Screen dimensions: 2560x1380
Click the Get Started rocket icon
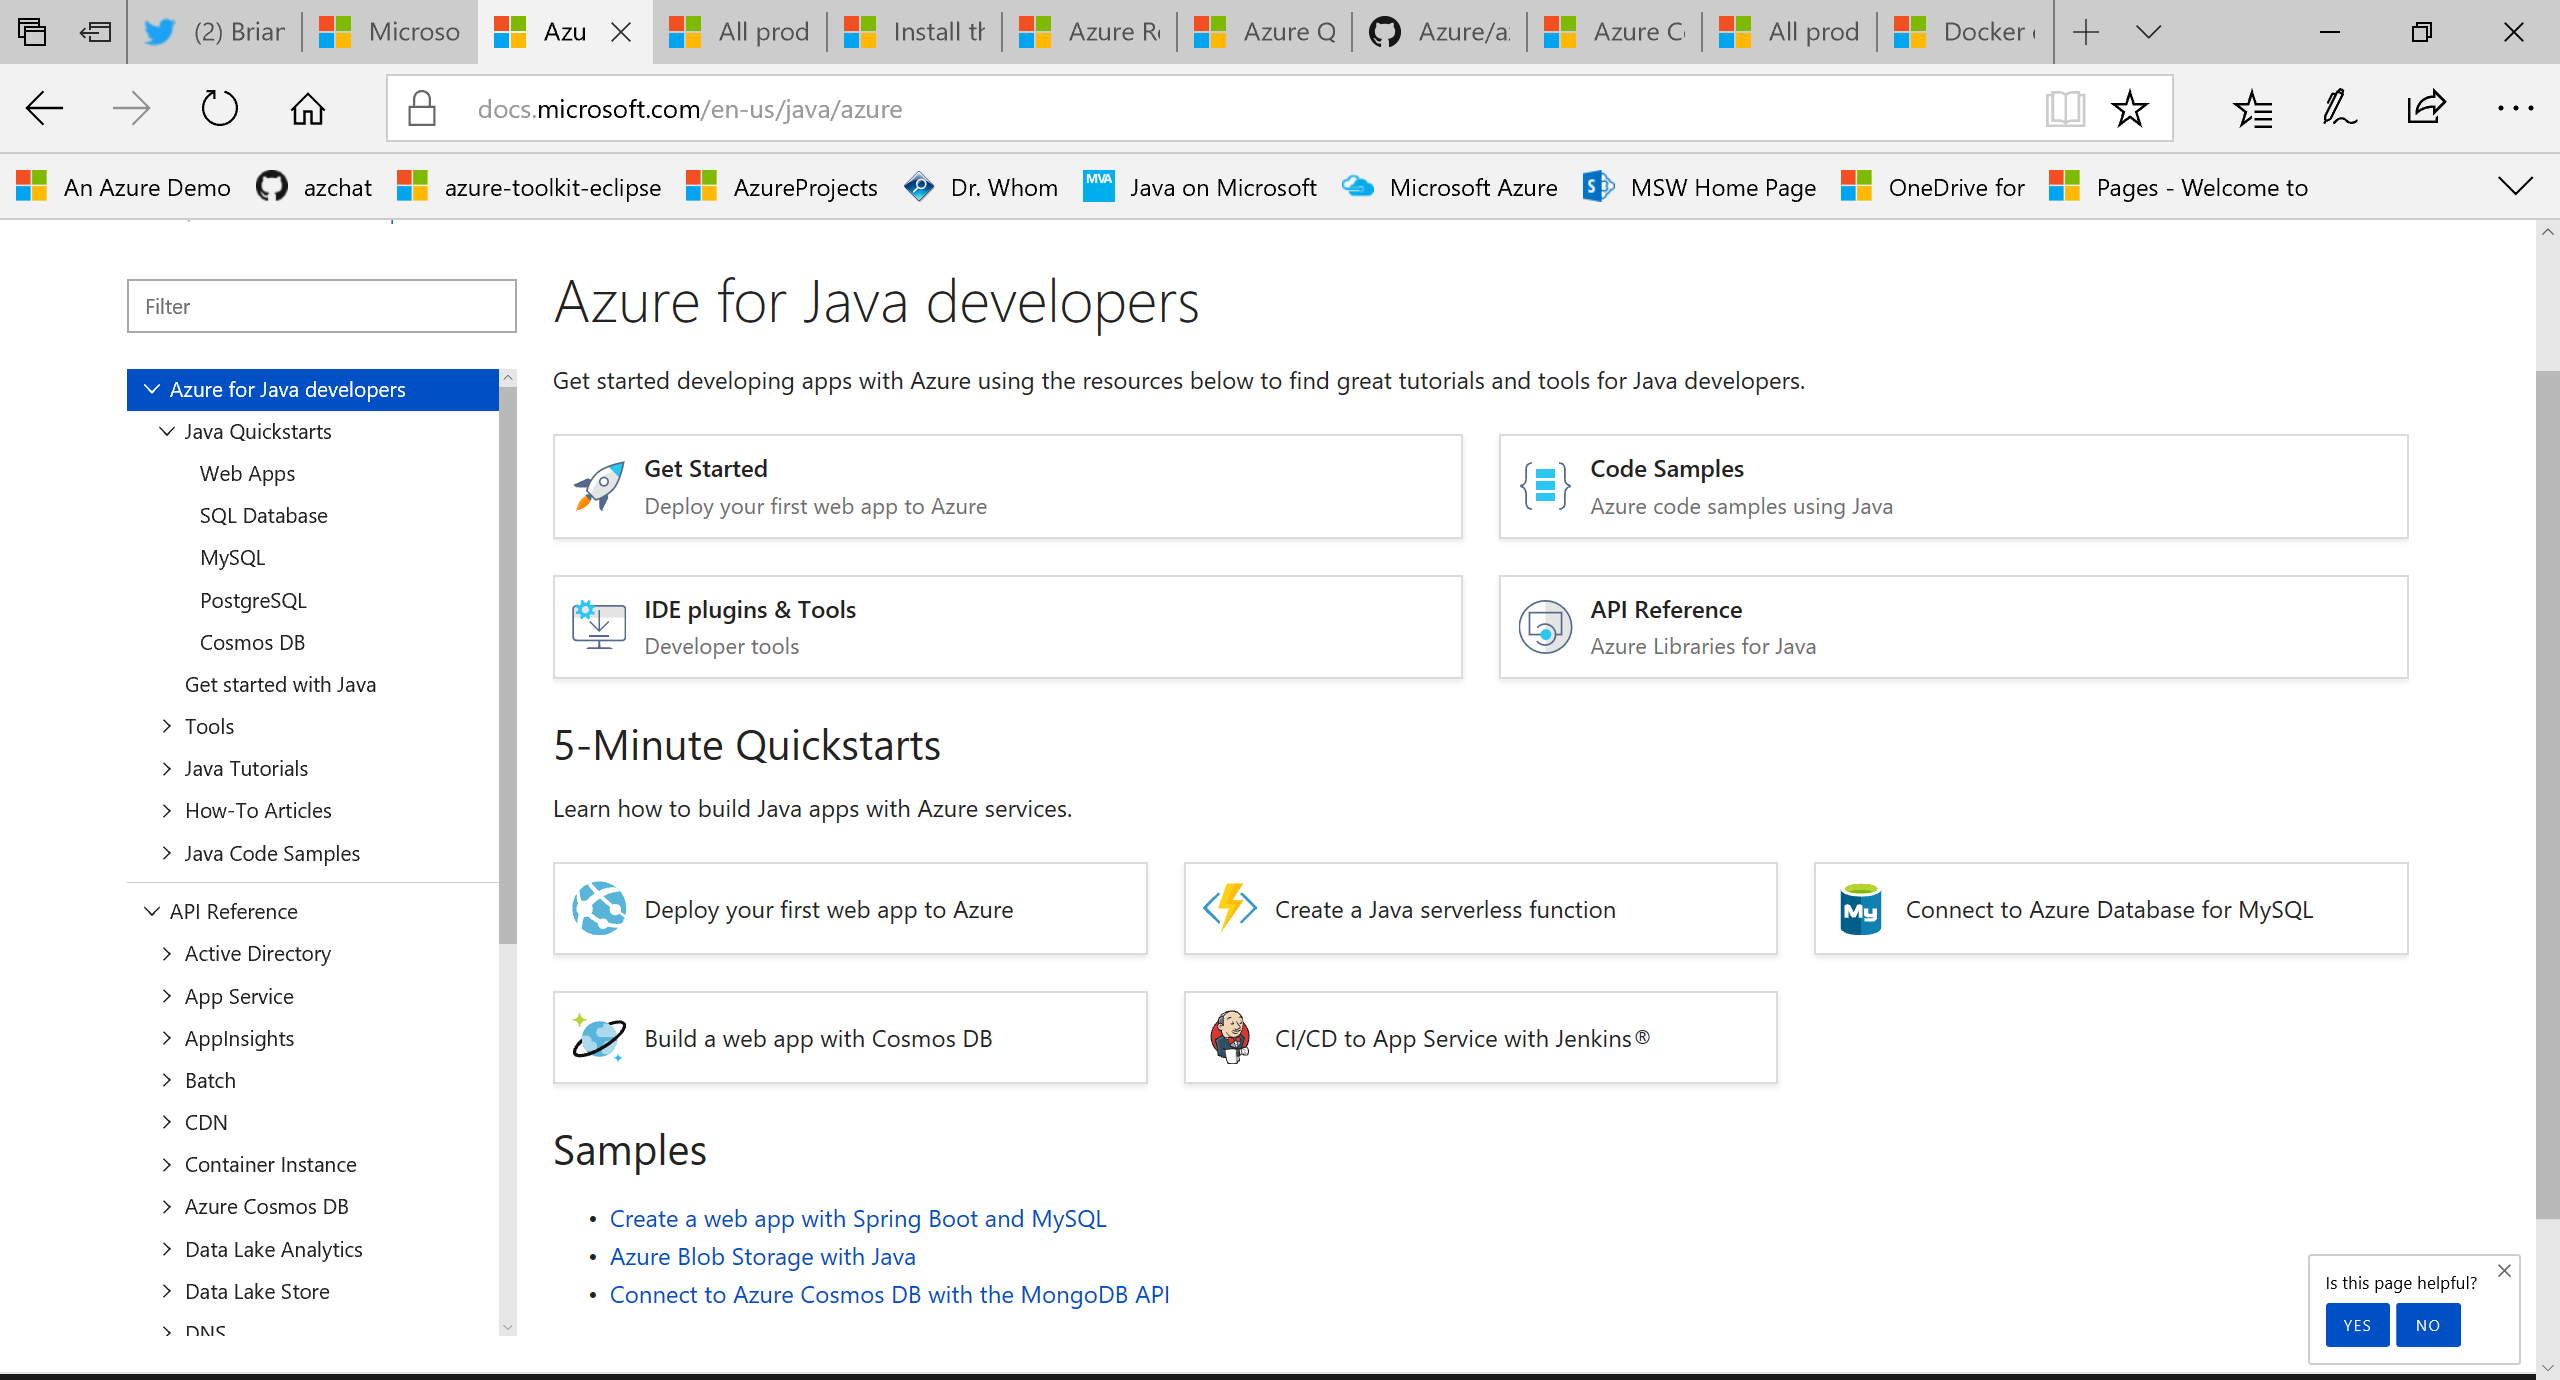(598, 487)
